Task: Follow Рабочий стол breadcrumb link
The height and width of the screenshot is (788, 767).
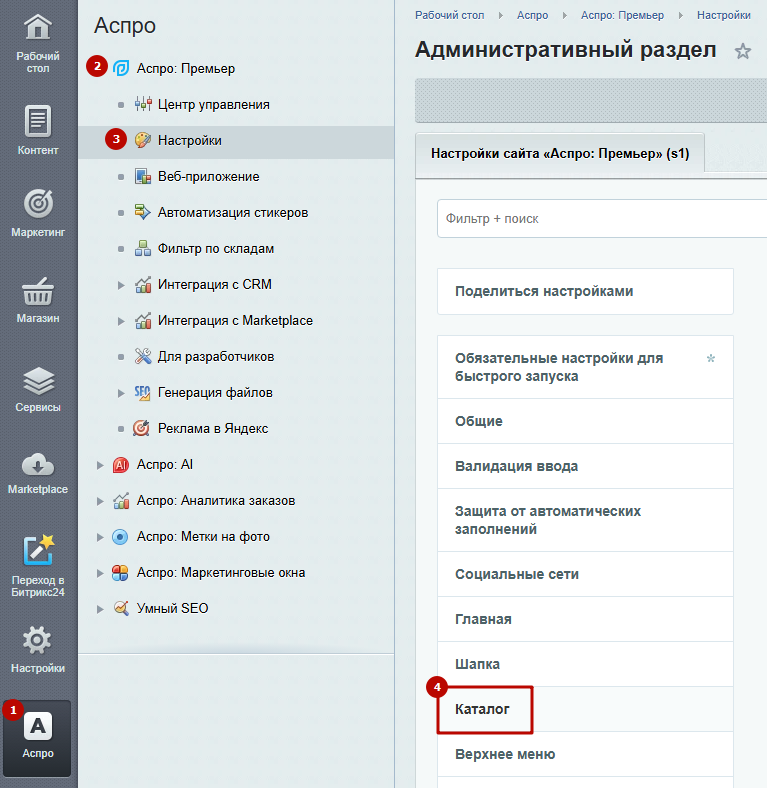Action: coord(449,16)
